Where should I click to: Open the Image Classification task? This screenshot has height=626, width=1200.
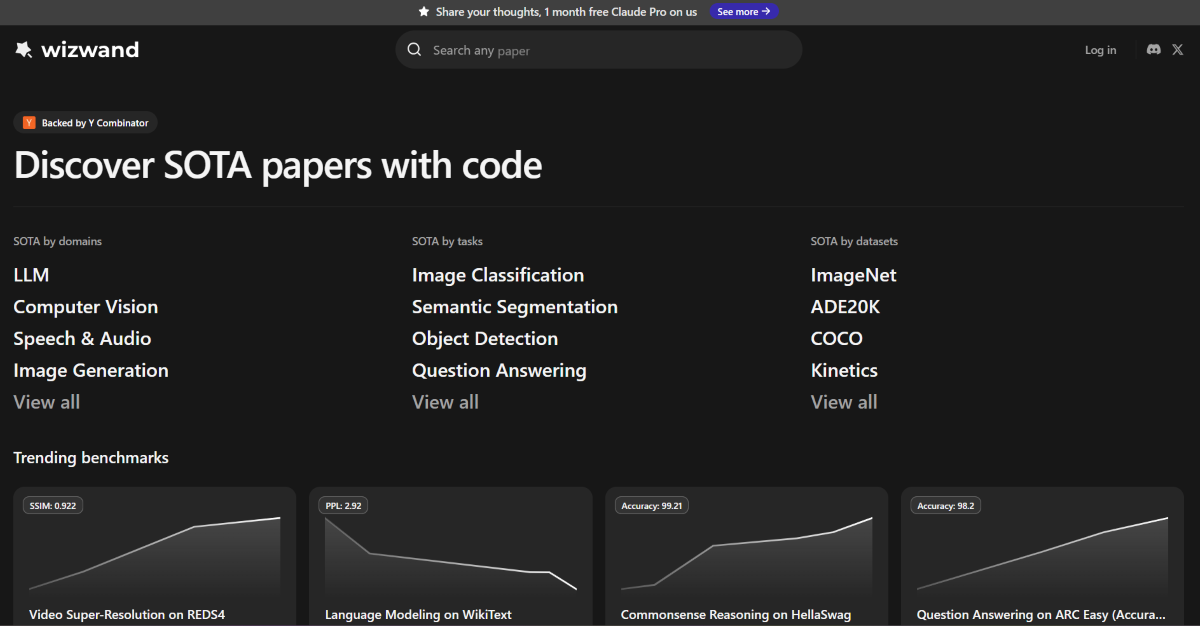coord(498,275)
